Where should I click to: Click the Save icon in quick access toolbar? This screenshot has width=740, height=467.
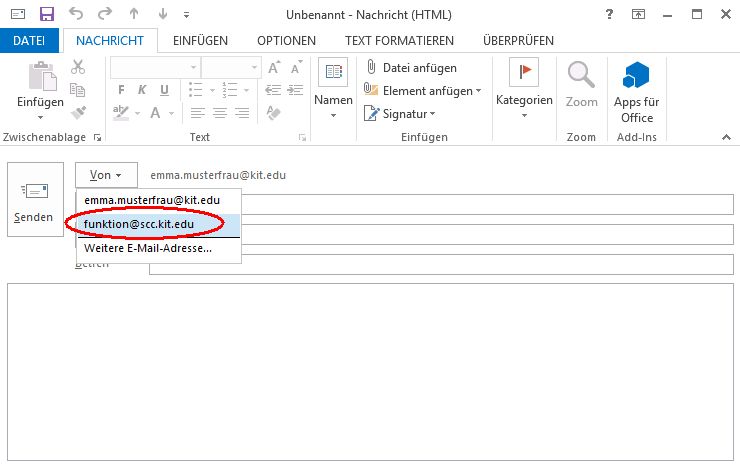coord(47,13)
